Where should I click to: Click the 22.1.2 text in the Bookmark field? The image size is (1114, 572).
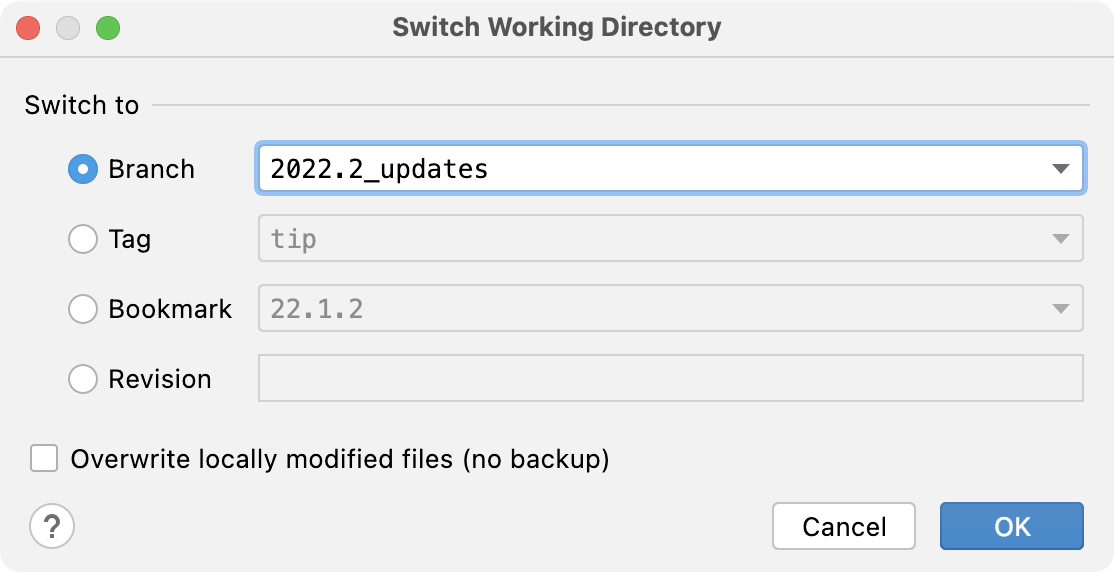coord(316,309)
